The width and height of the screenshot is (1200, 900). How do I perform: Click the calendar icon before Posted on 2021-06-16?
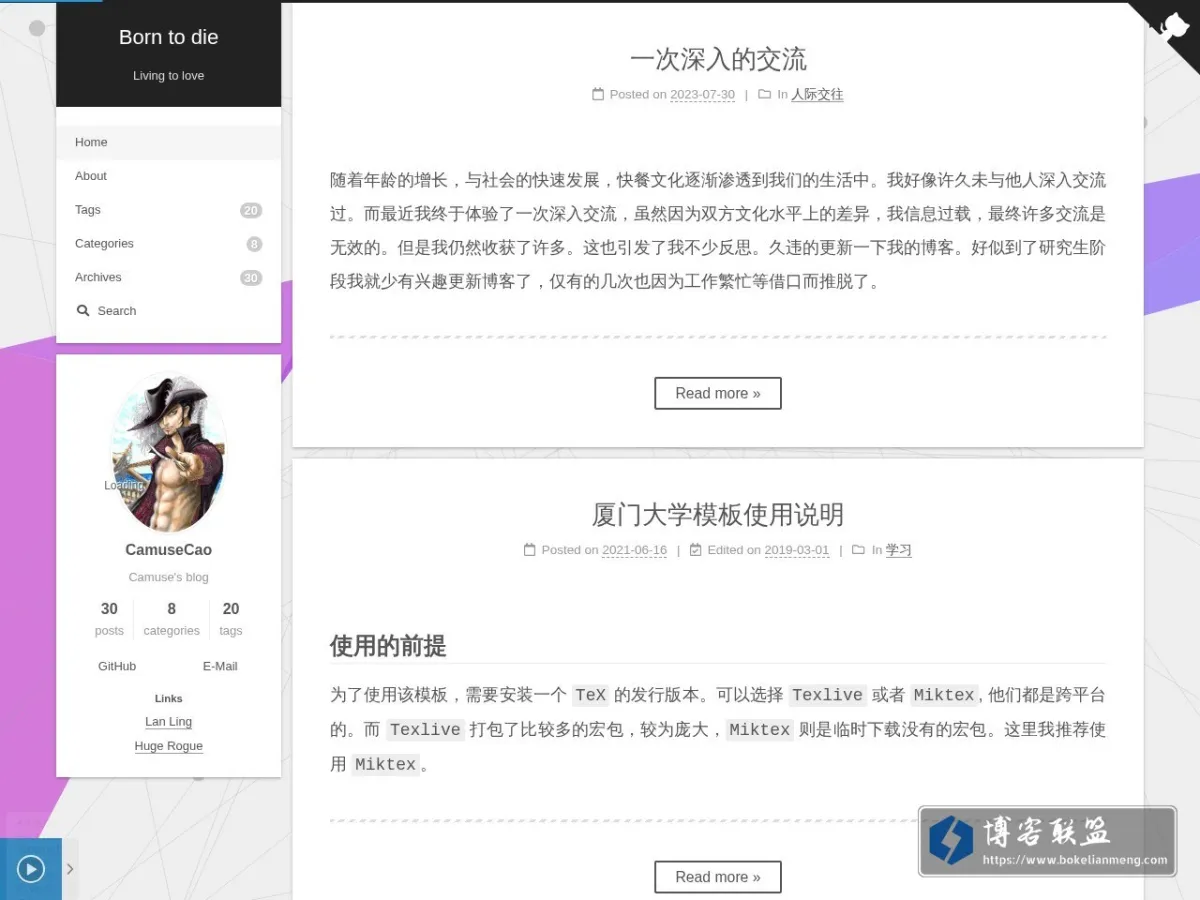pyautogui.click(x=530, y=549)
